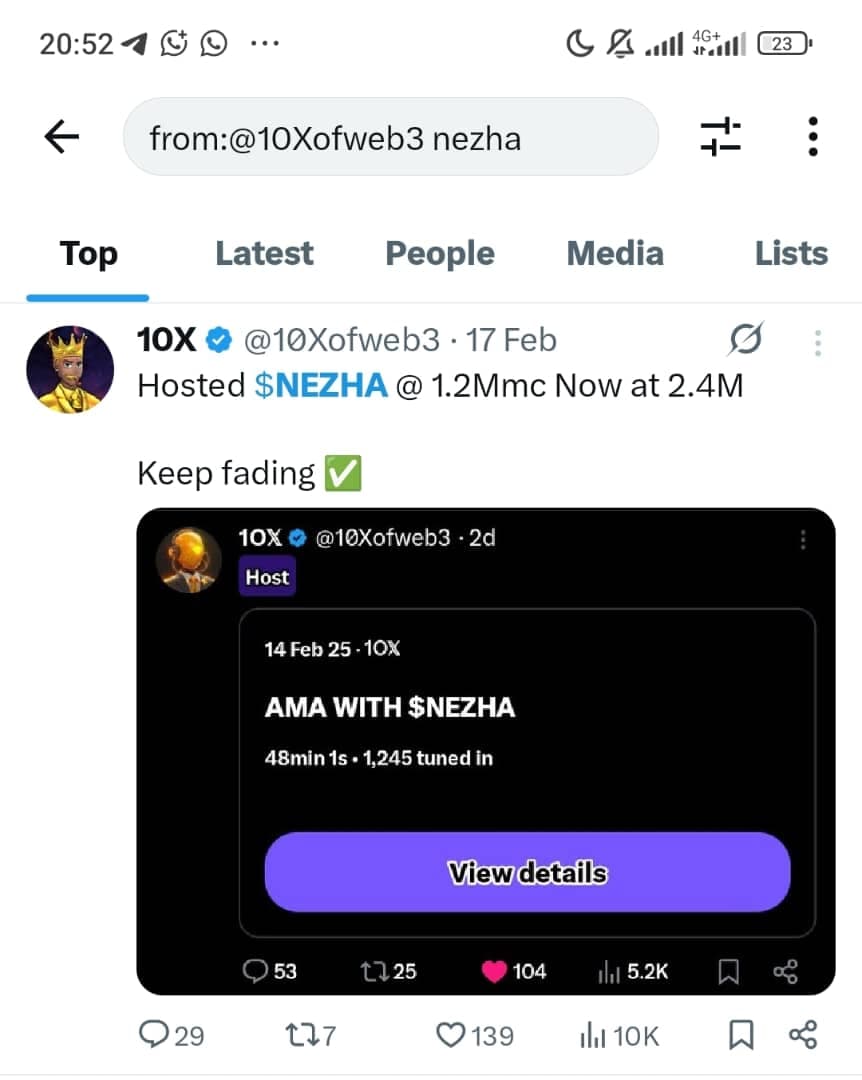This screenshot has width=862, height=1080.
Task: Like the quoted AMA post
Action: click(497, 970)
